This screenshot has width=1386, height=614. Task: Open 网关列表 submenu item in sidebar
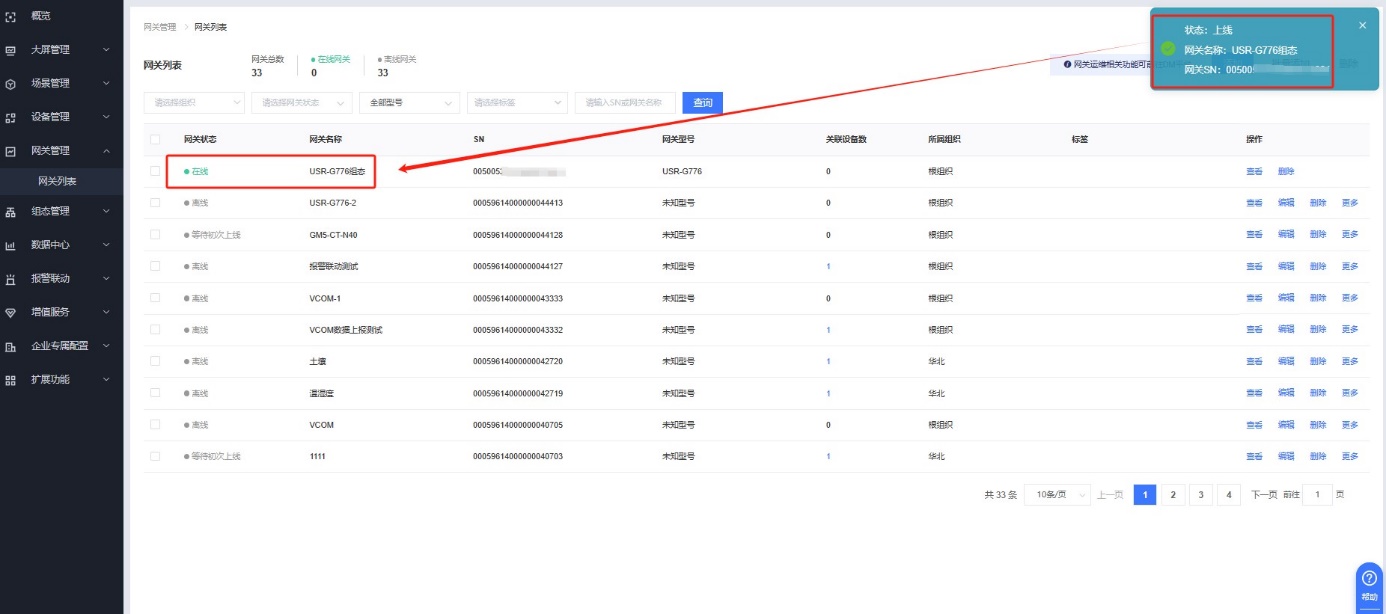(x=57, y=181)
